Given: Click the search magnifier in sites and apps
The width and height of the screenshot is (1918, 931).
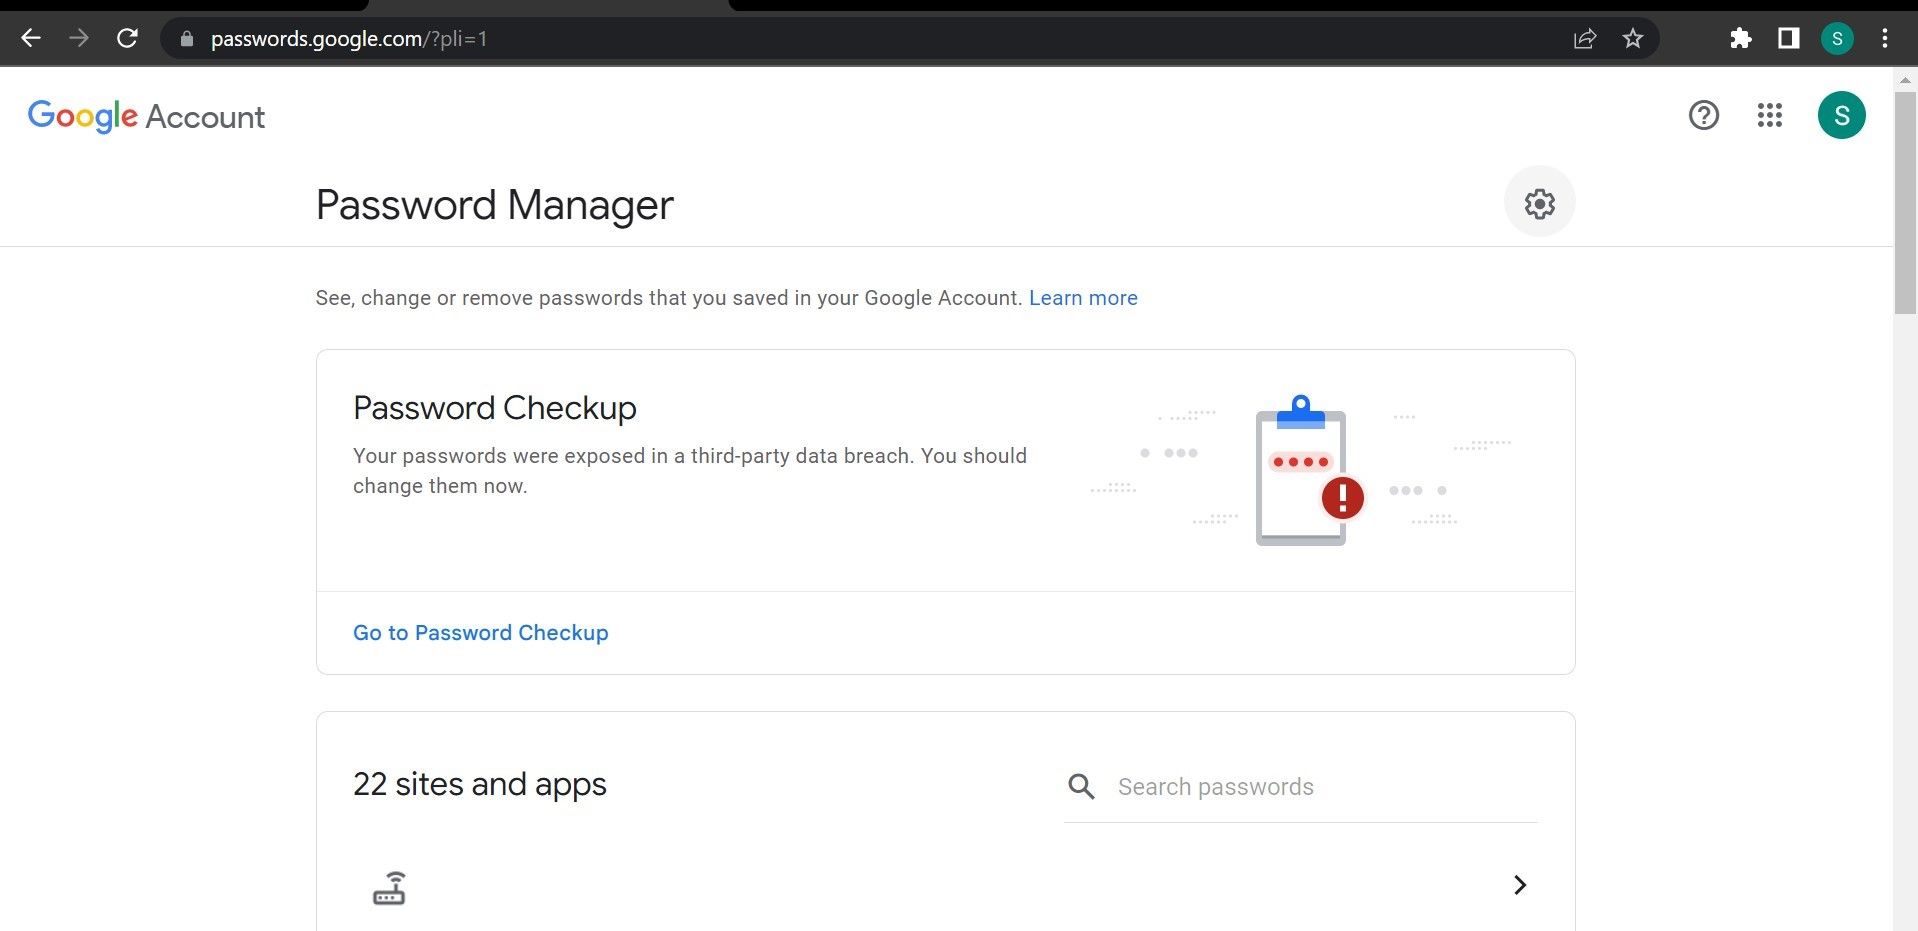Looking at the screenshot, I should [x=1081, y=787].
